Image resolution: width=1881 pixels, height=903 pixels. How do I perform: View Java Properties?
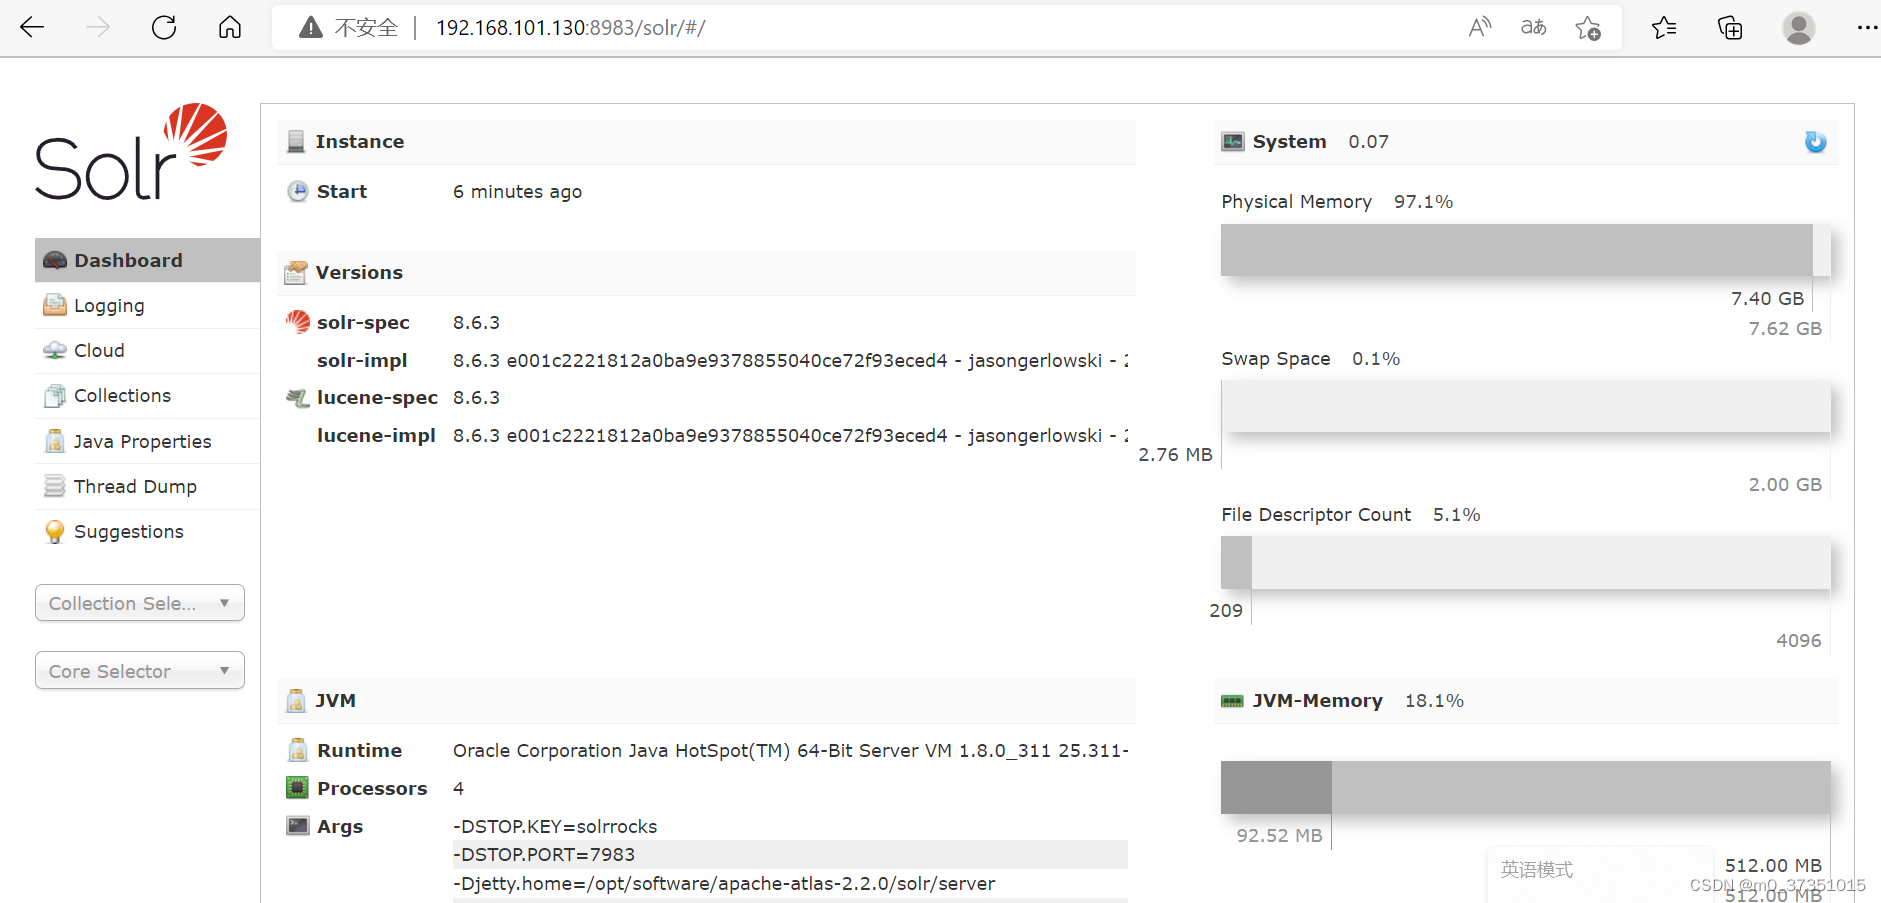point(142,440)
